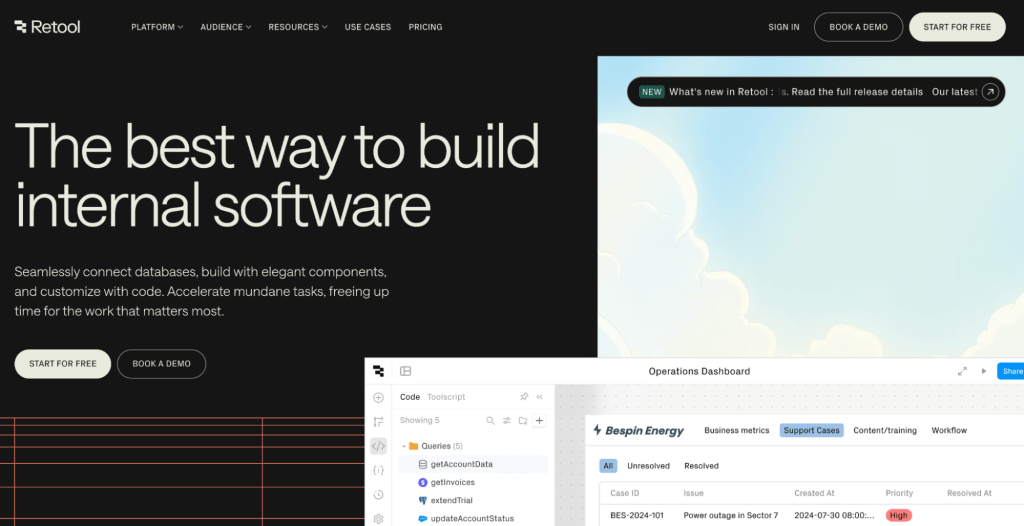Click the Showing 5 label
This screenshot has height=526, width=1024.
419,420
